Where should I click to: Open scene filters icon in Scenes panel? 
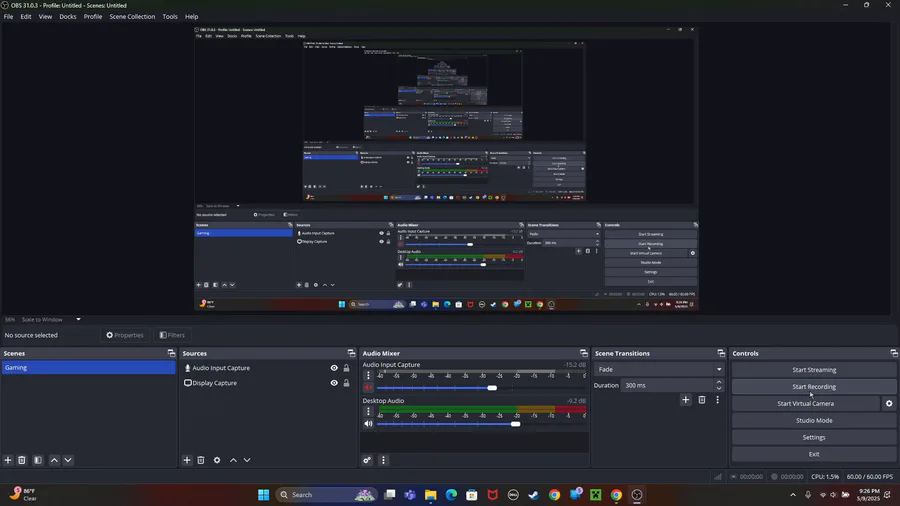[38, 460]
